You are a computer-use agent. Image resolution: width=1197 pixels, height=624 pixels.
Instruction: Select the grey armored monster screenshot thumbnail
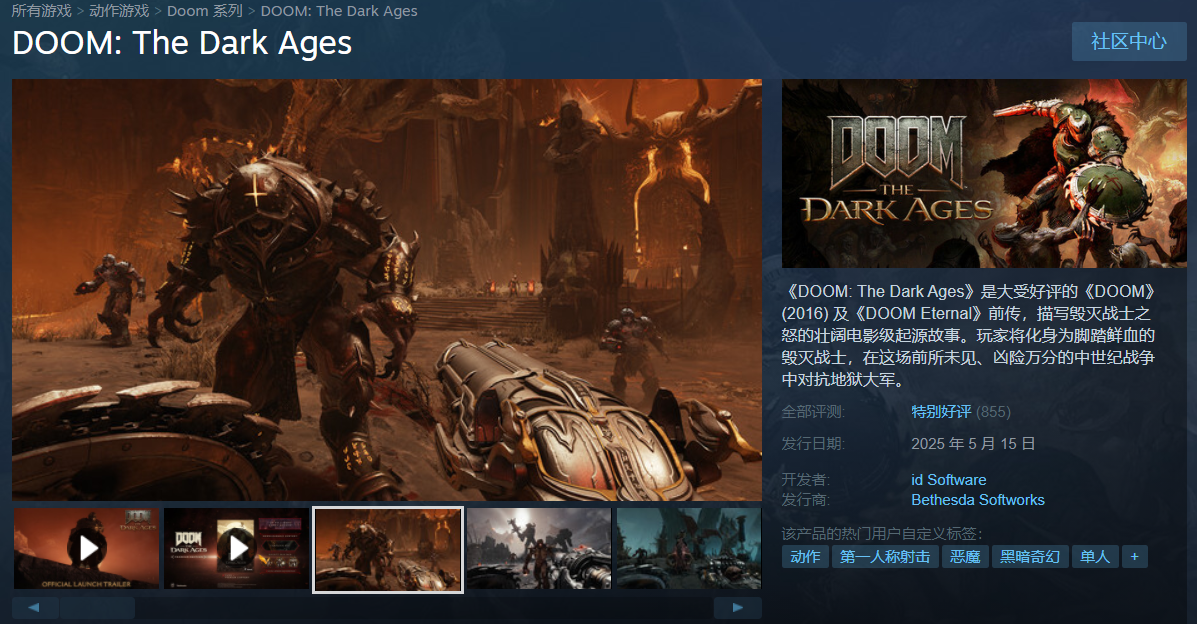(538, 548)
